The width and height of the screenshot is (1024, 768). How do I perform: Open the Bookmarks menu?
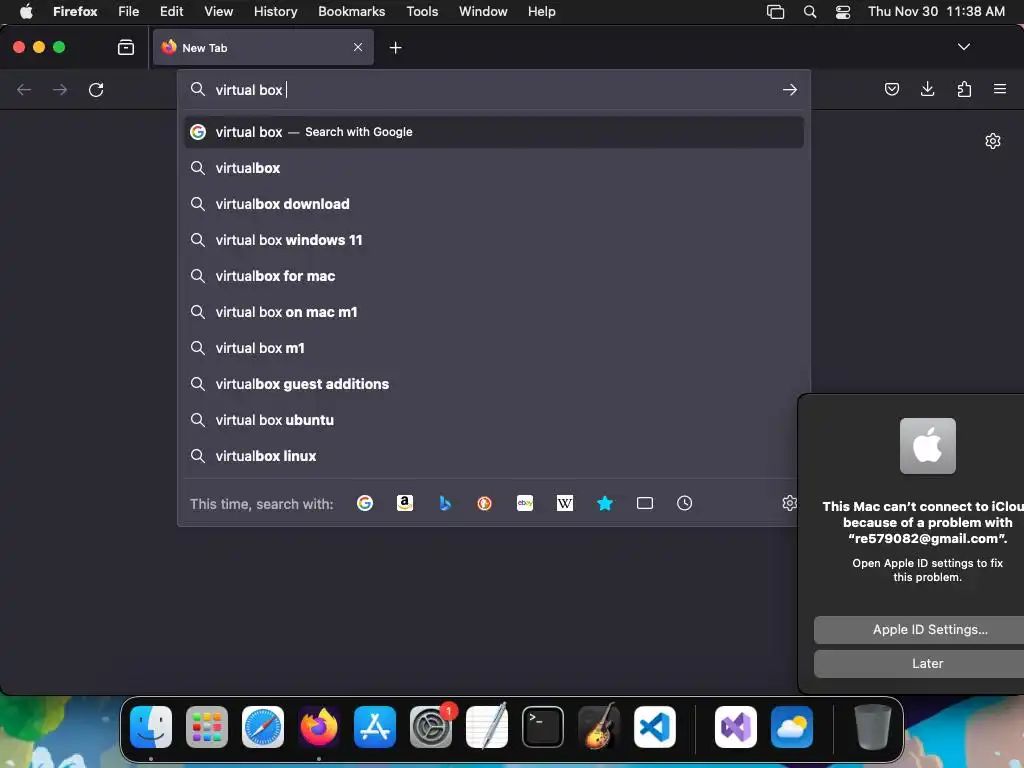[x=351, y=11]
